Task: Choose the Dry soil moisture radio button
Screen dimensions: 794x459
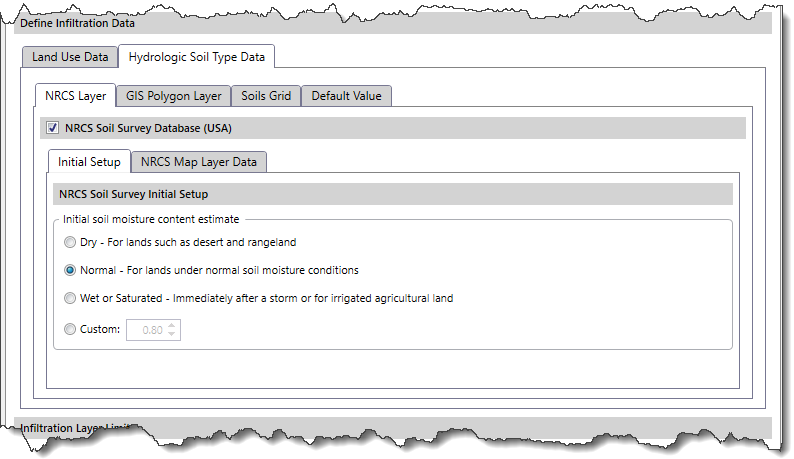Action: coord(69,242)
